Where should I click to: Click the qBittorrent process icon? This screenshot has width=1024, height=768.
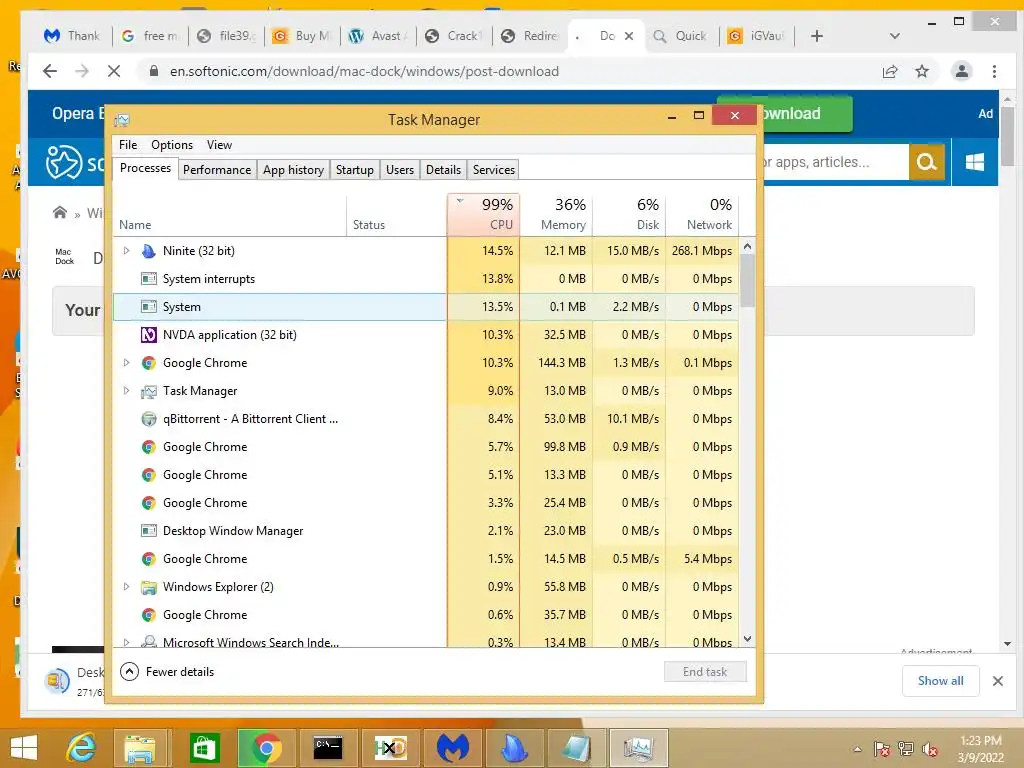(x=149, y=419)
